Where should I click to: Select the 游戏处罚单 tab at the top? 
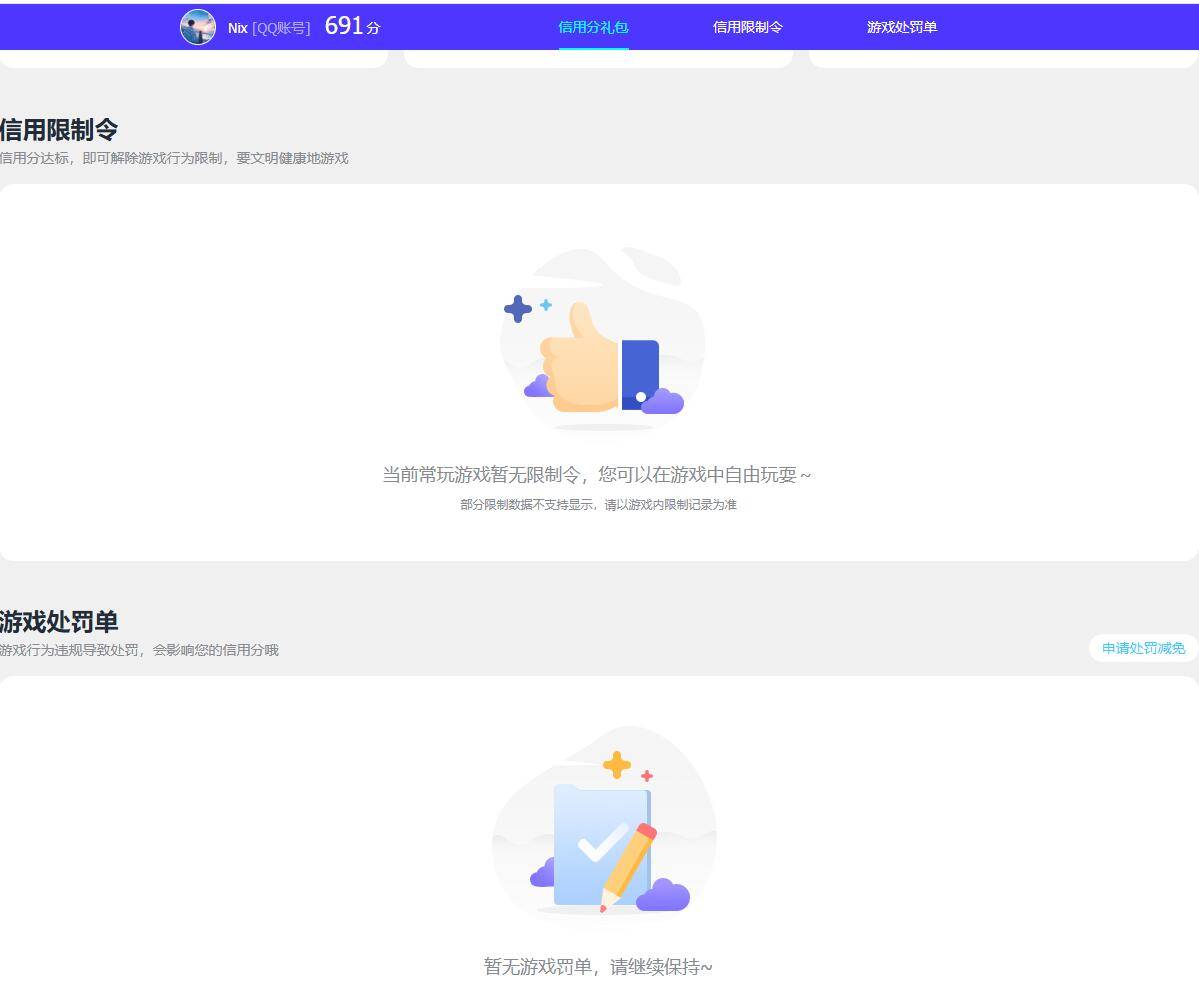tap(901, 29)
